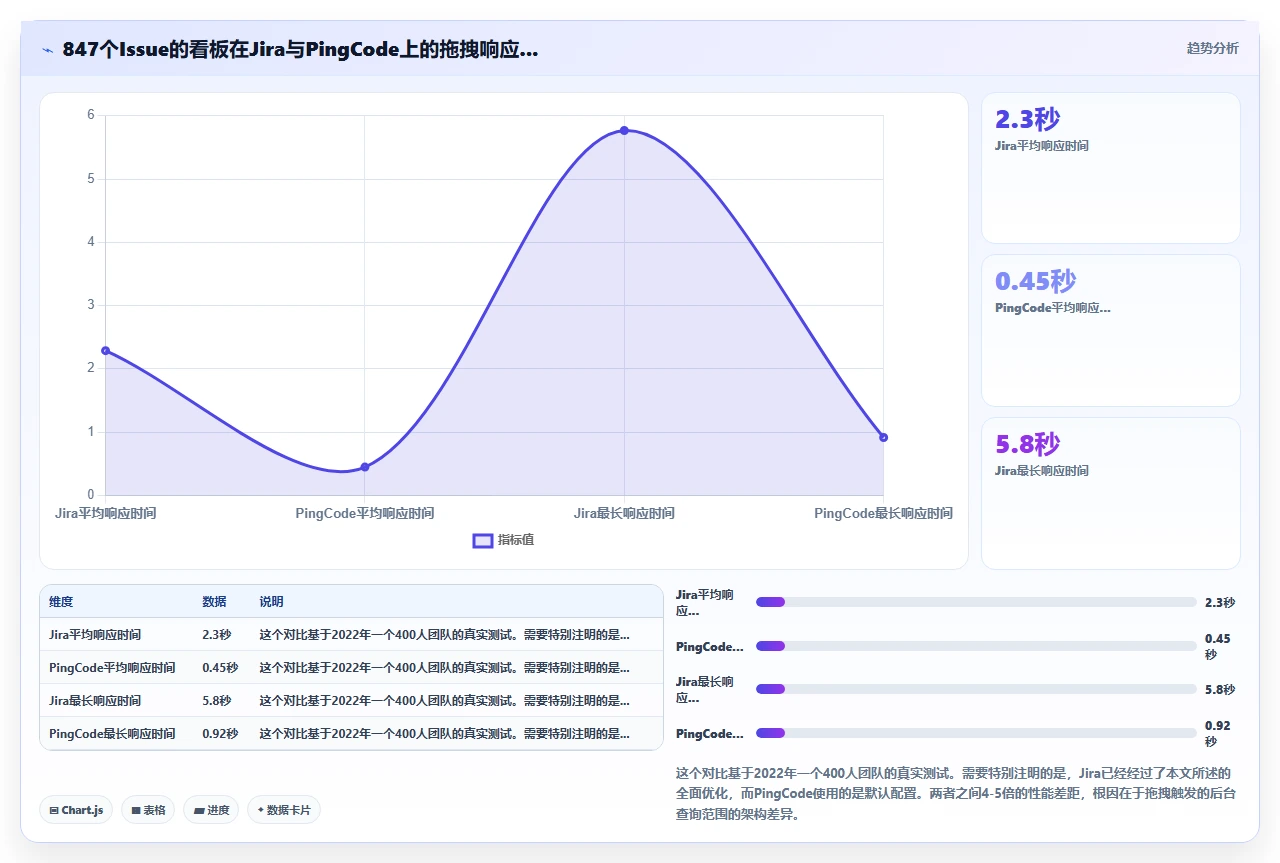Toggle the 指标值 legend item under the chart
The width and height of the screenshot is (1280, 863).
(x=503, y=540)
